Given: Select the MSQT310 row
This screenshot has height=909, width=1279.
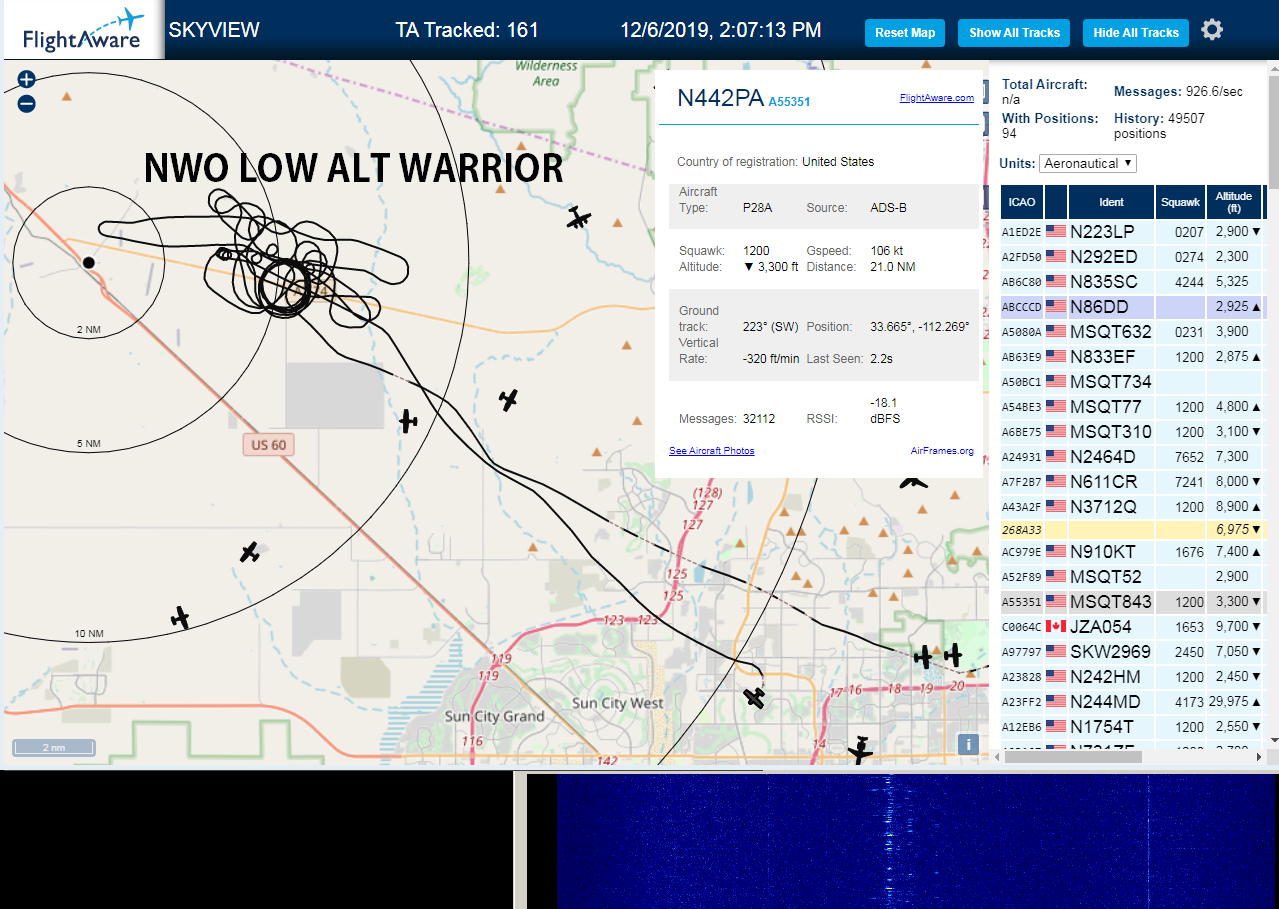Looking at the screenshot, I should pyautogui.click(x=1134, y=431).
